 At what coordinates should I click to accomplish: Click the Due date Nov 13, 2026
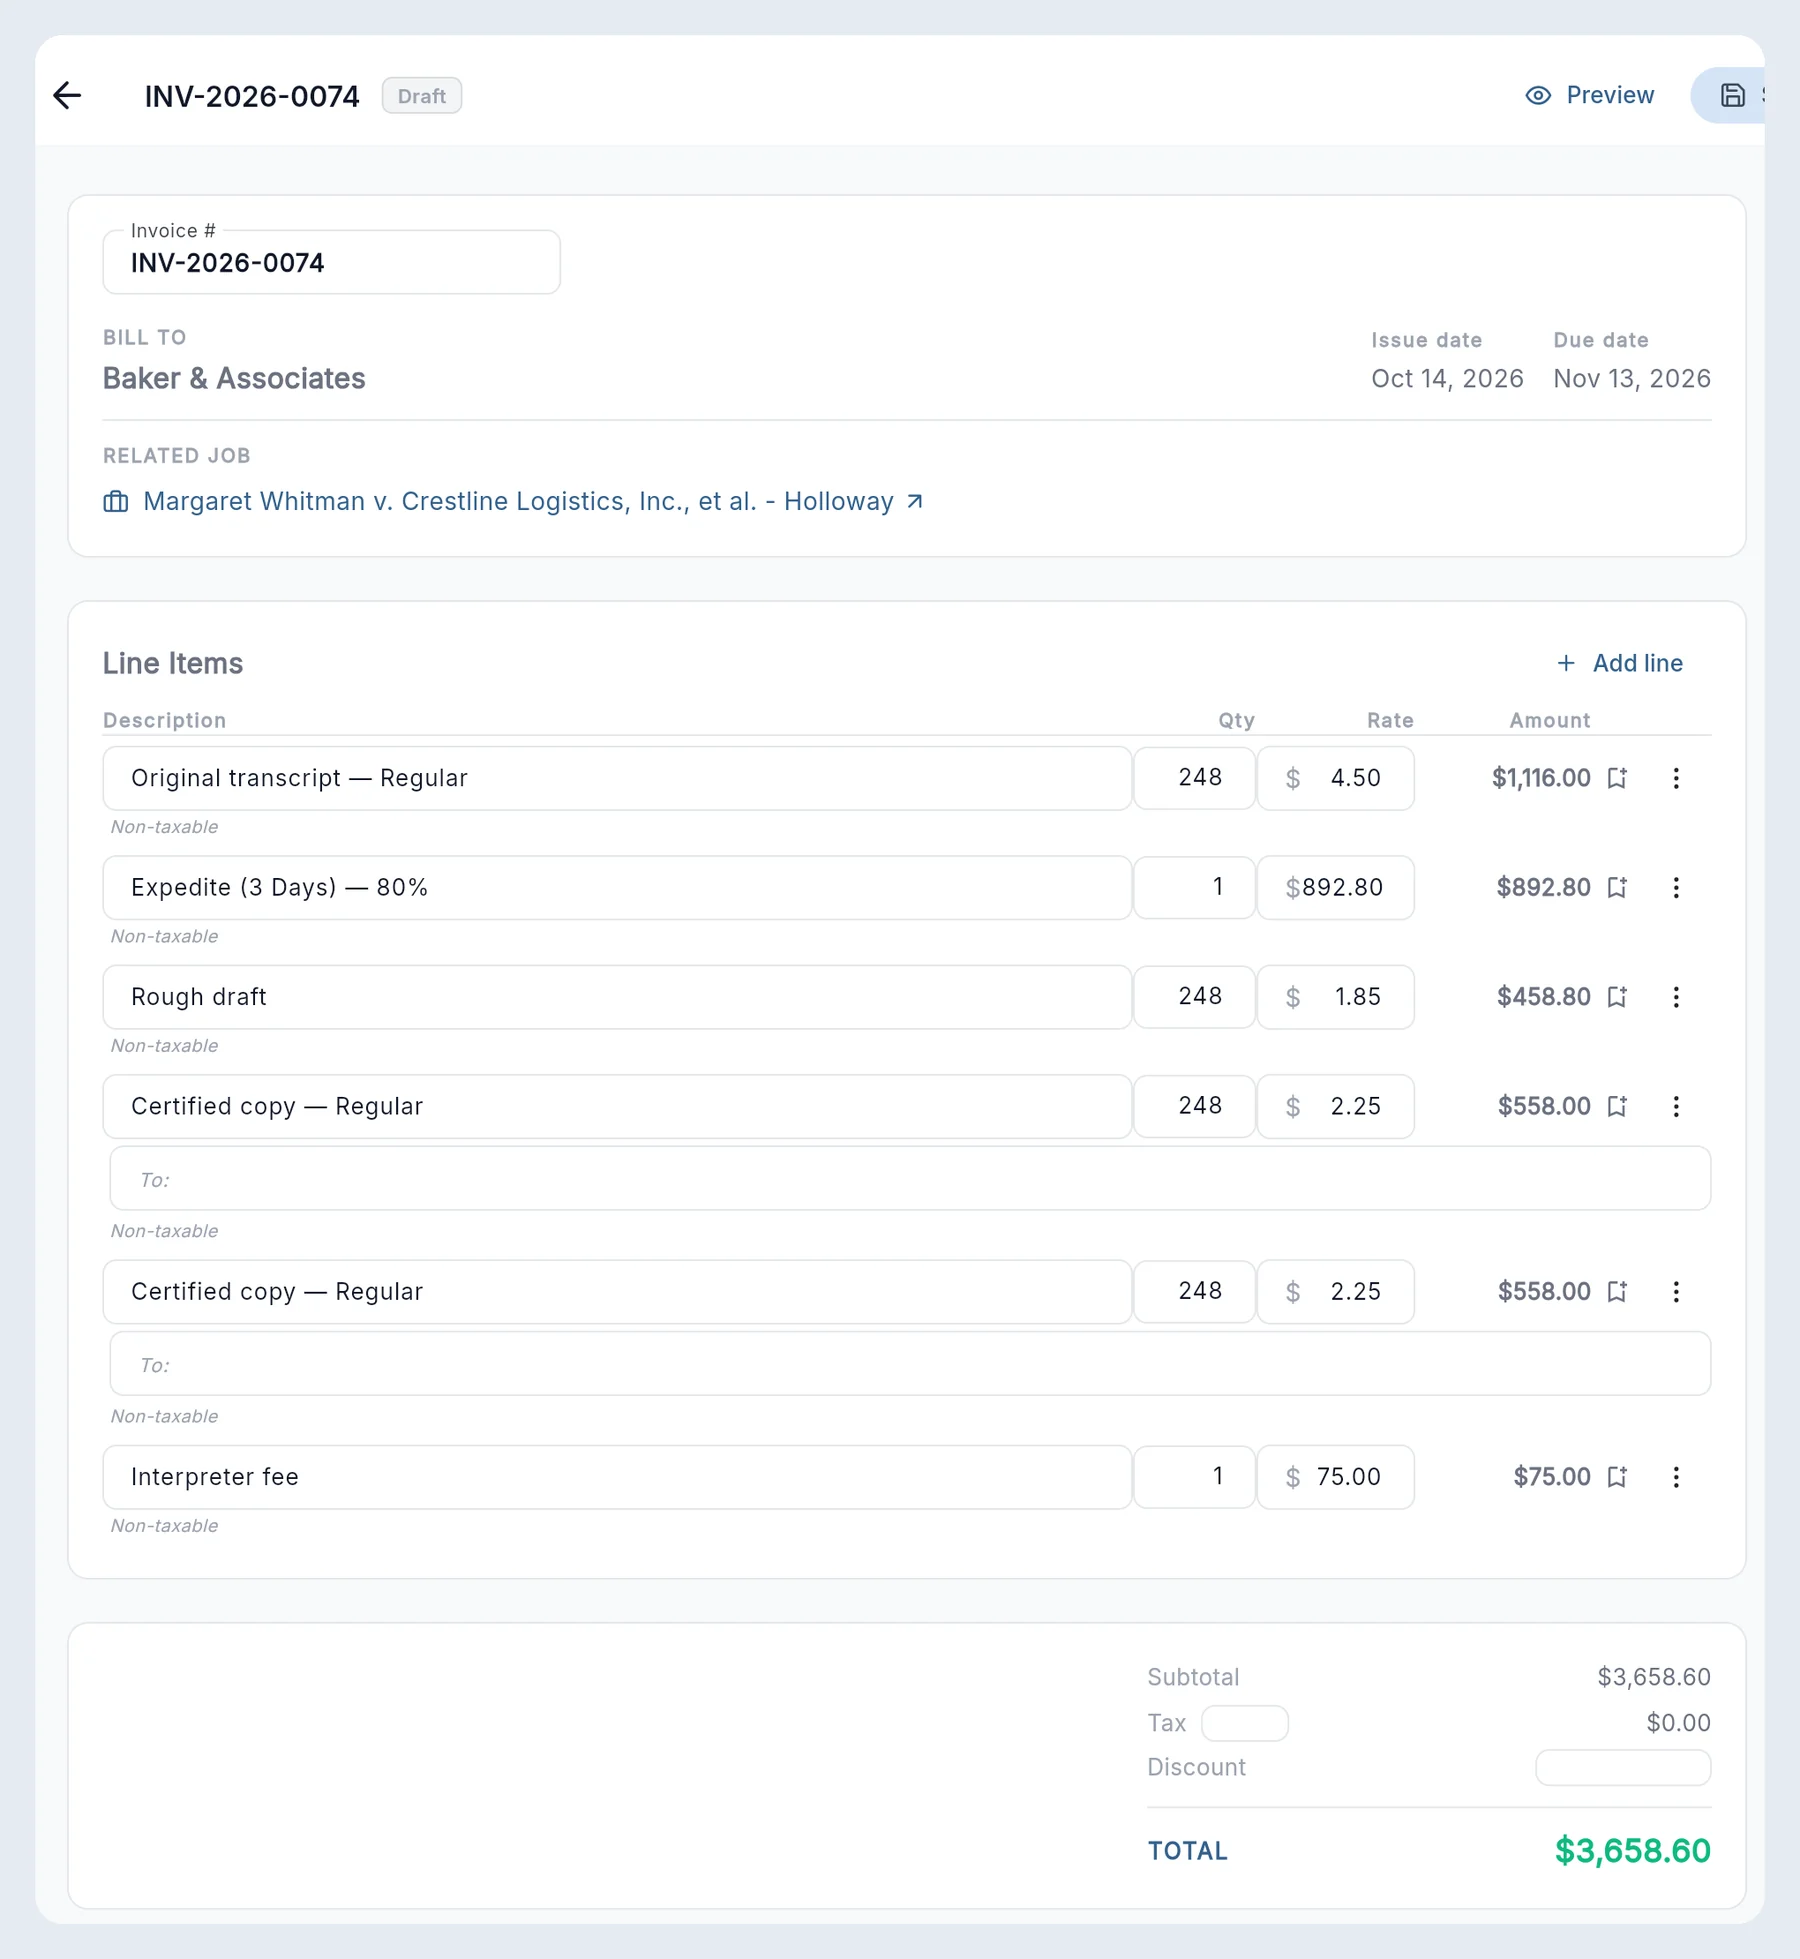coord(1631,379)
